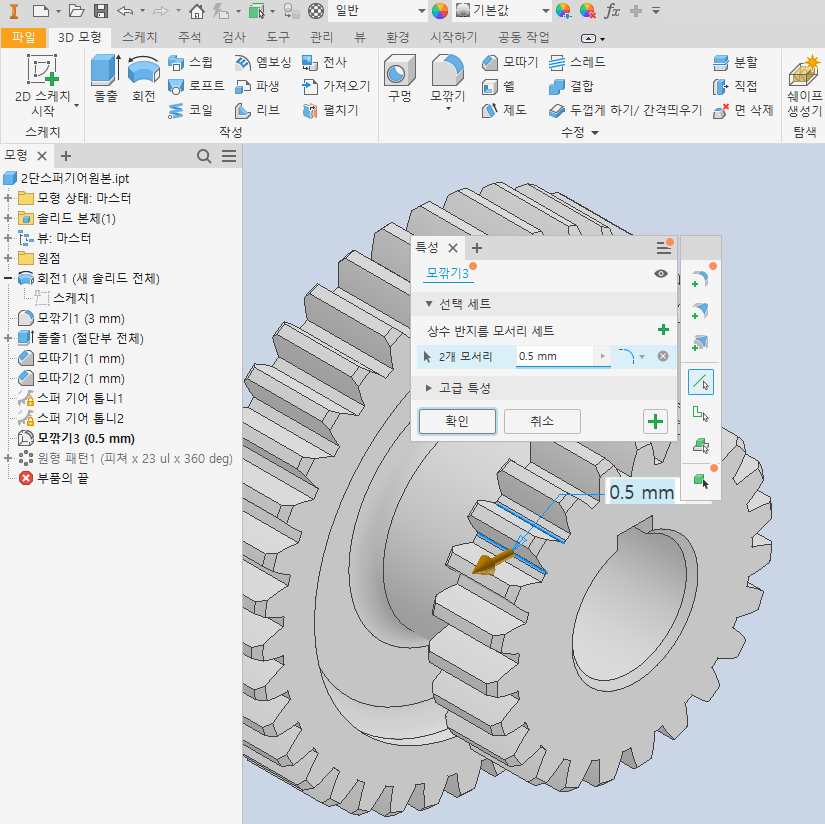Image resolution: width=825 pixels, height=824 pixels.
Task: Add setback fillet set icon
Action: click(700, 343)
